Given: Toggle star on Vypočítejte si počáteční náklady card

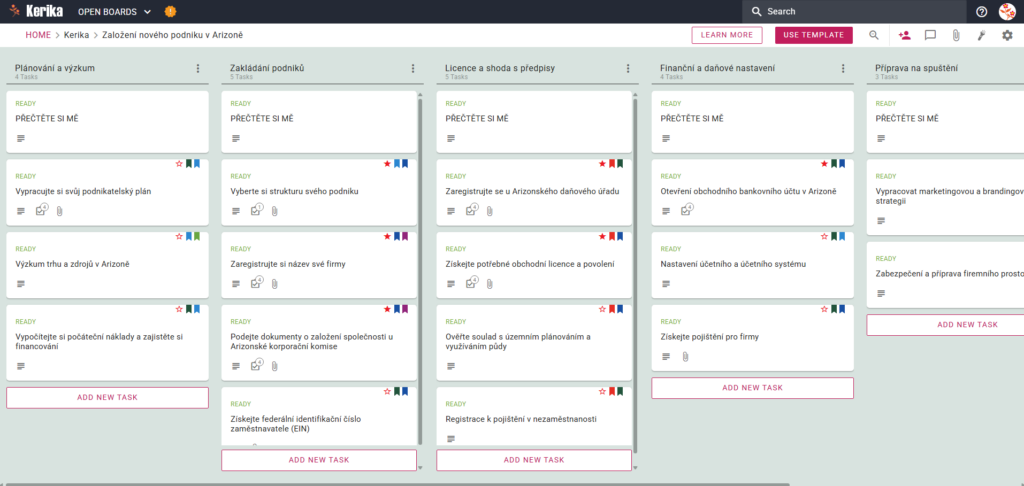Looking at the screenshot, I should pos(178,309).
